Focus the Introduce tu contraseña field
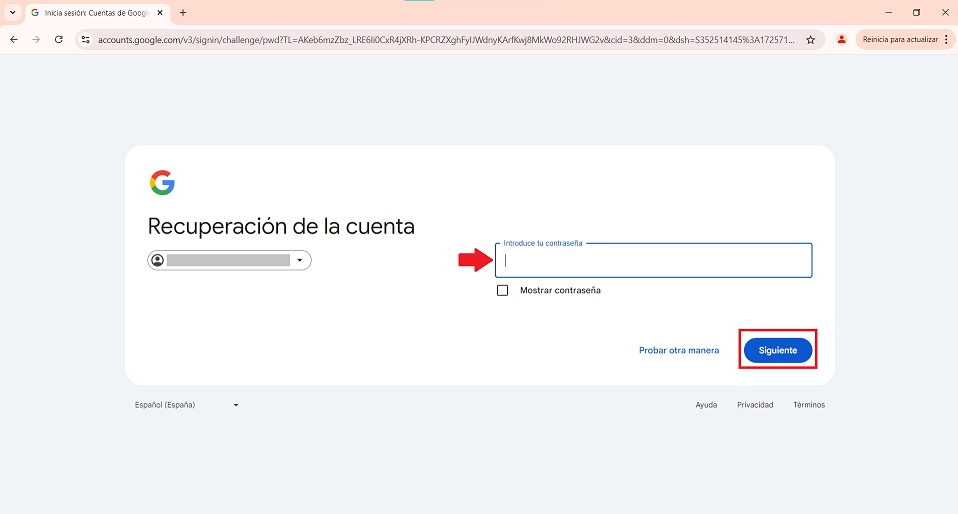The image size is (958, 514). (654, 260)
